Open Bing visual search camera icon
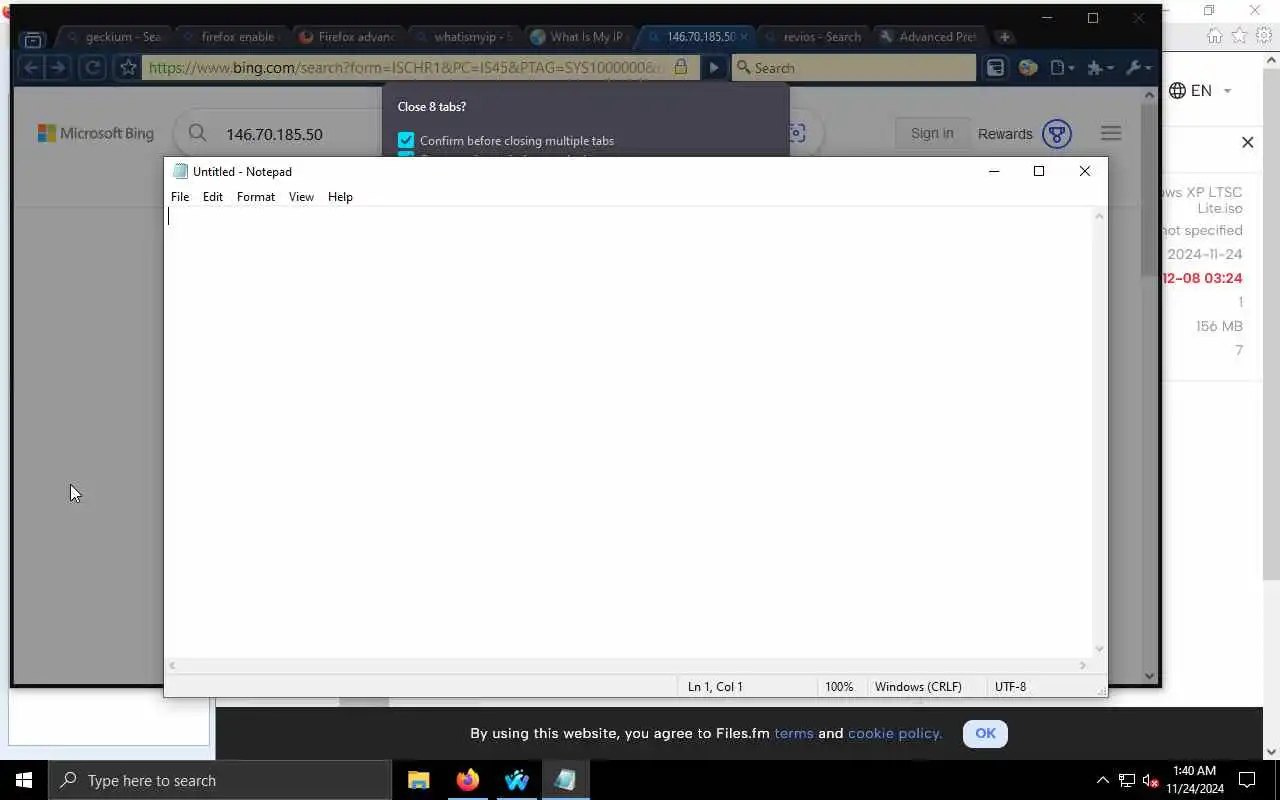The width and height of the screenshot is (1280, 800). [x=797, y=133]
